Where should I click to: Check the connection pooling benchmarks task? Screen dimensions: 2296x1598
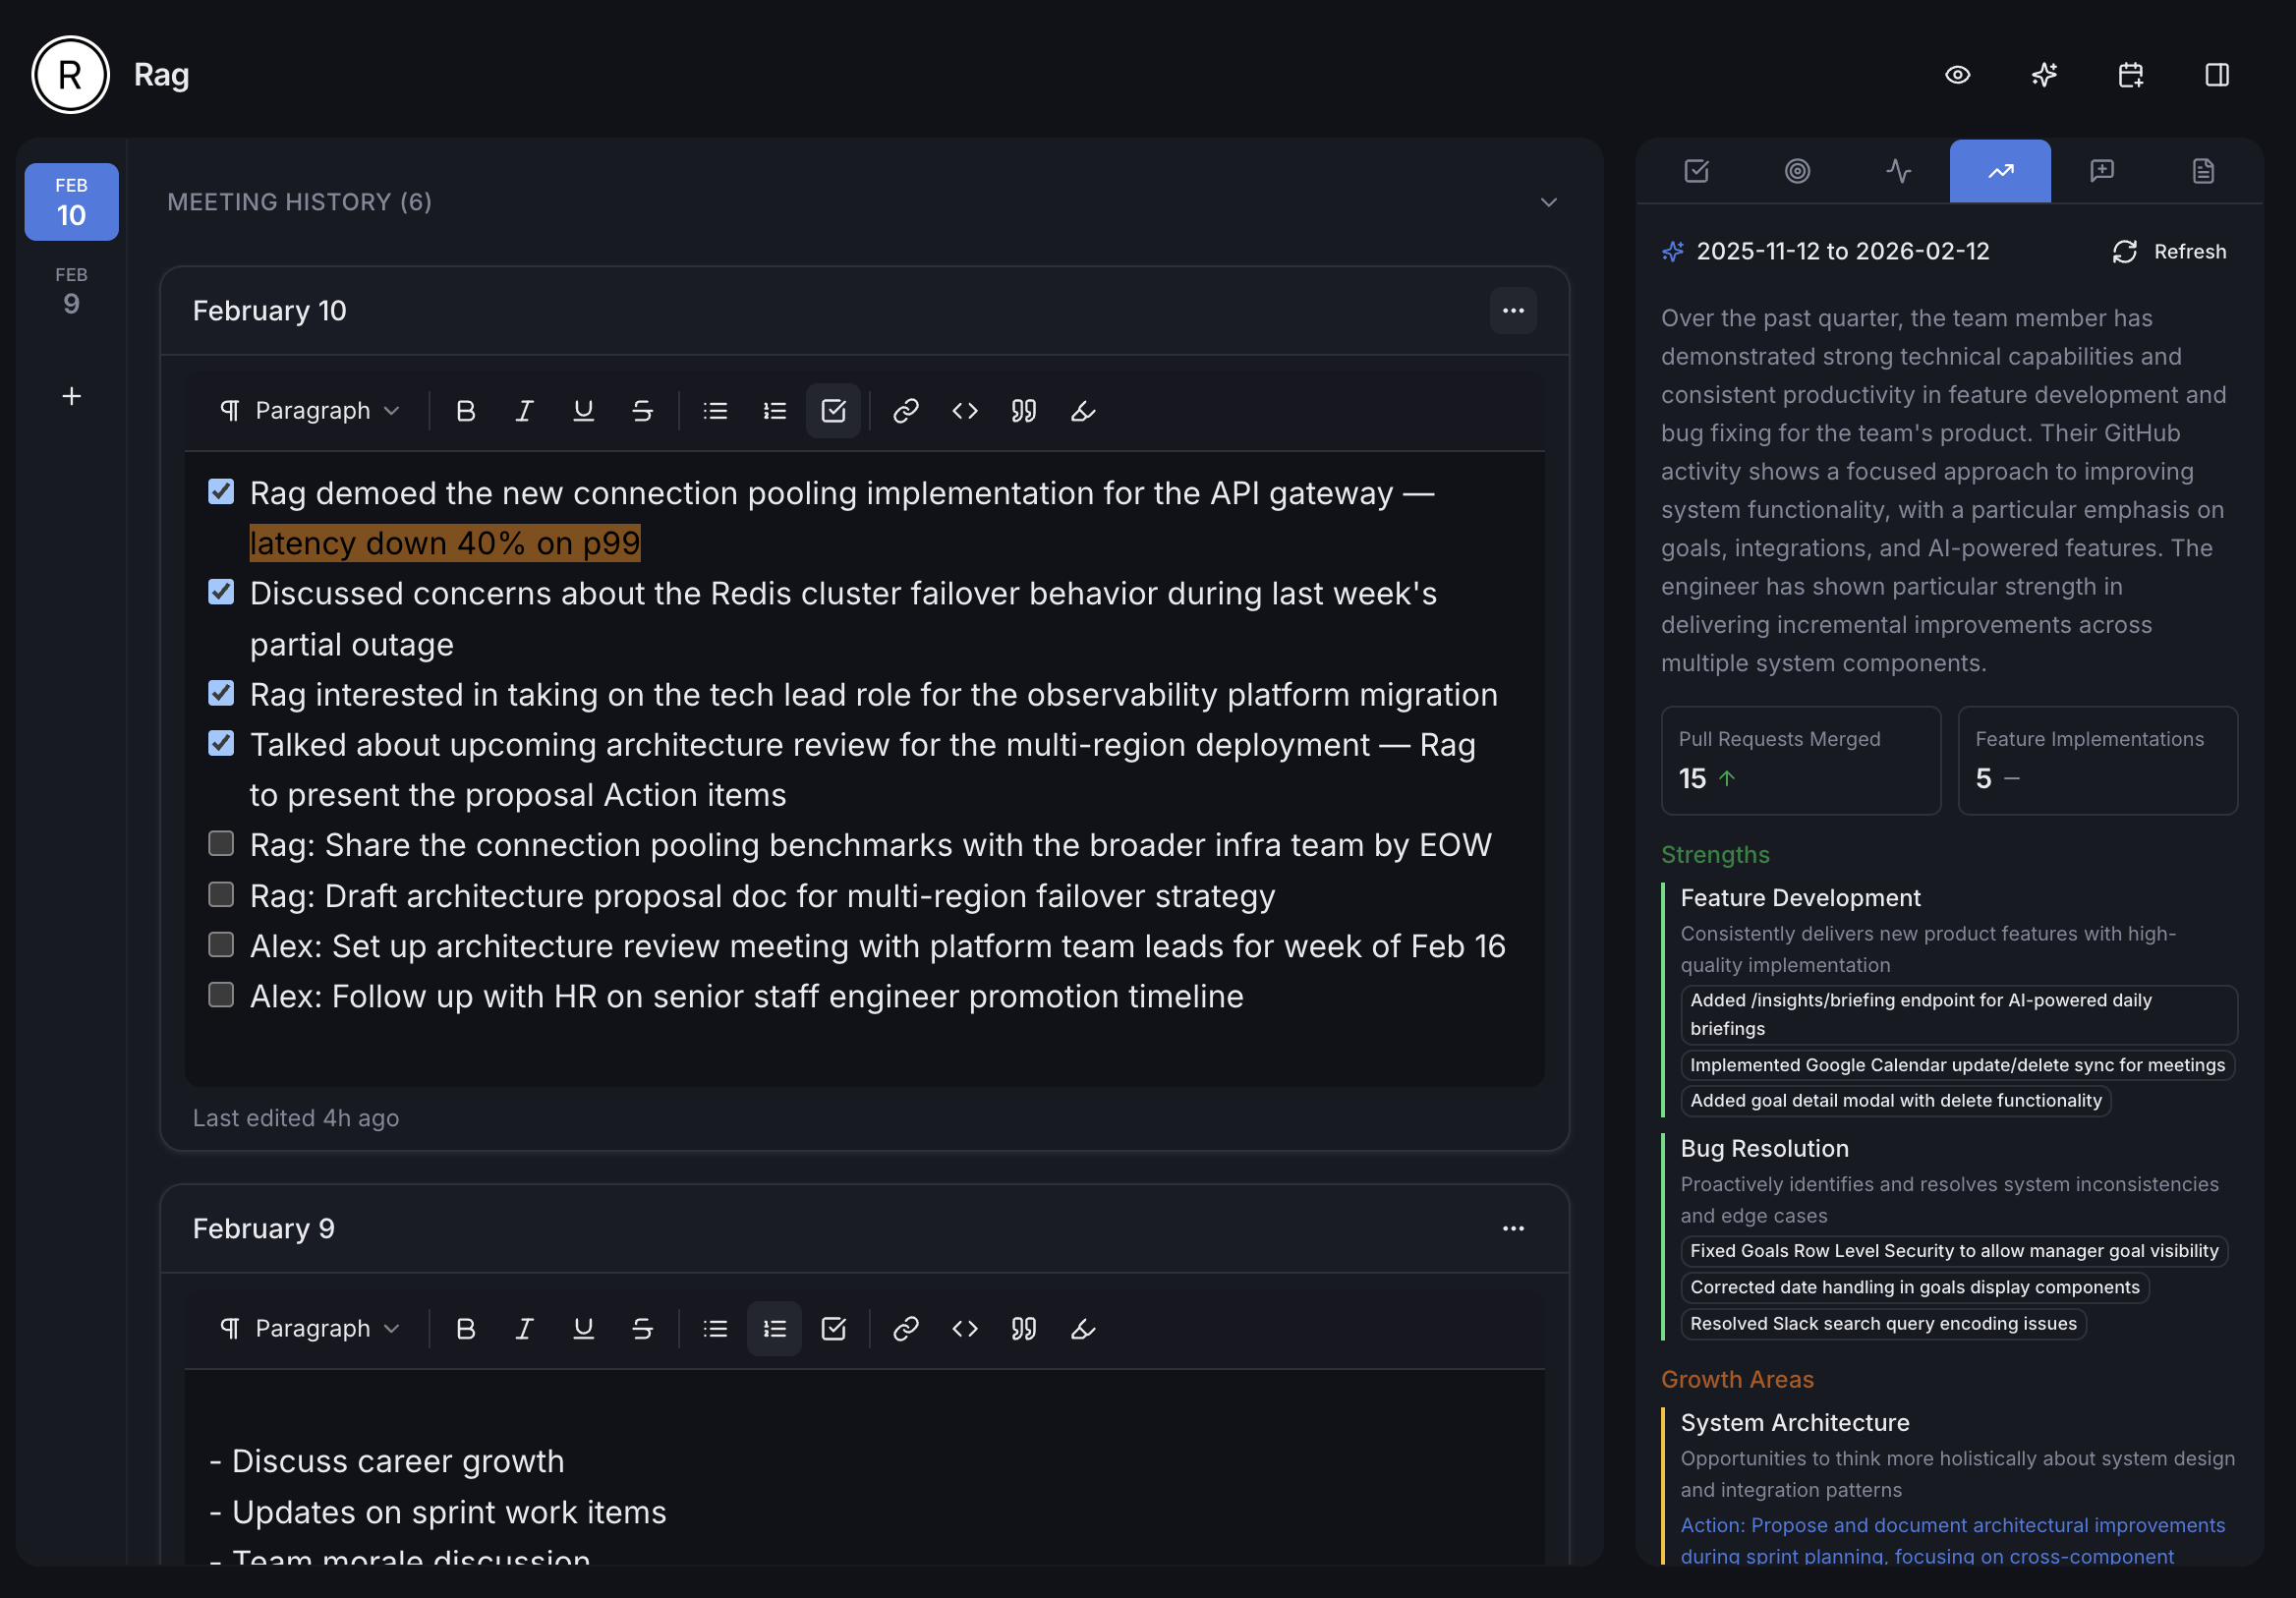coord(221,844)
